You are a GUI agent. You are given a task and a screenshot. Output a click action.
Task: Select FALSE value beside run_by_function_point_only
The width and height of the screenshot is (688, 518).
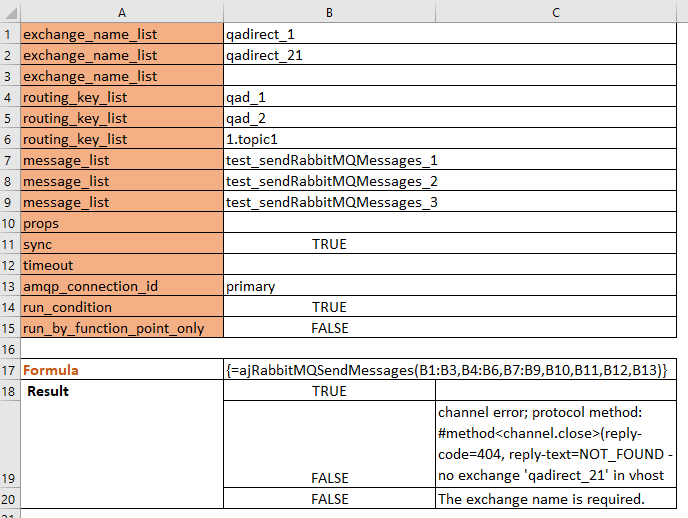(x=328, y=328)
